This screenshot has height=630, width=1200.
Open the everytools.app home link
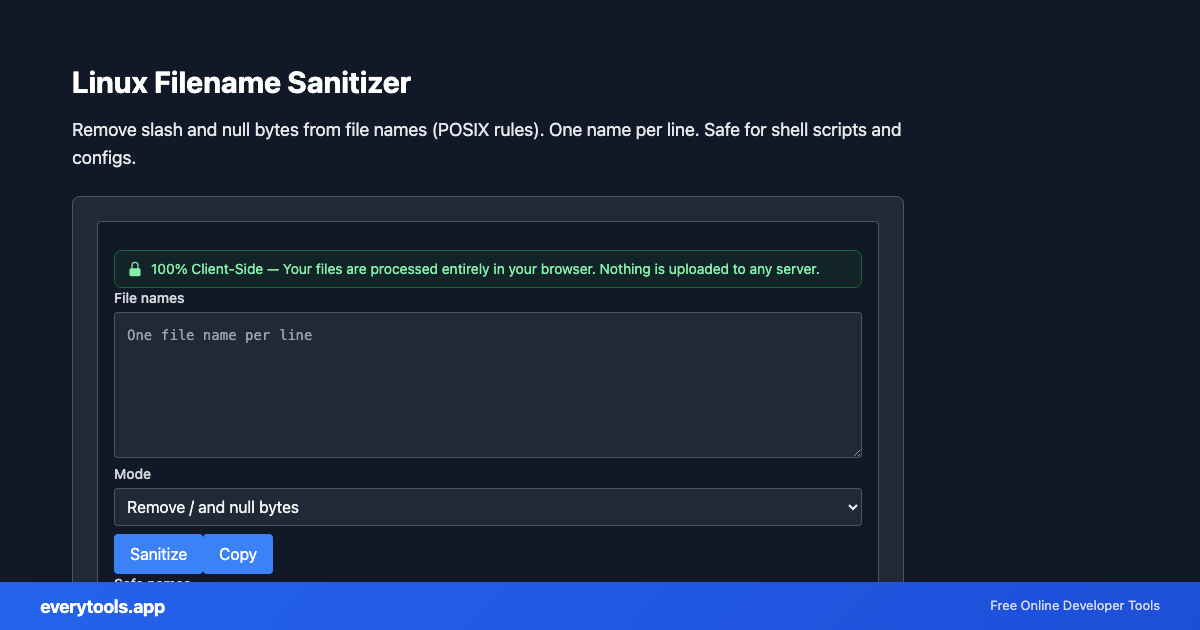[101, 606]
